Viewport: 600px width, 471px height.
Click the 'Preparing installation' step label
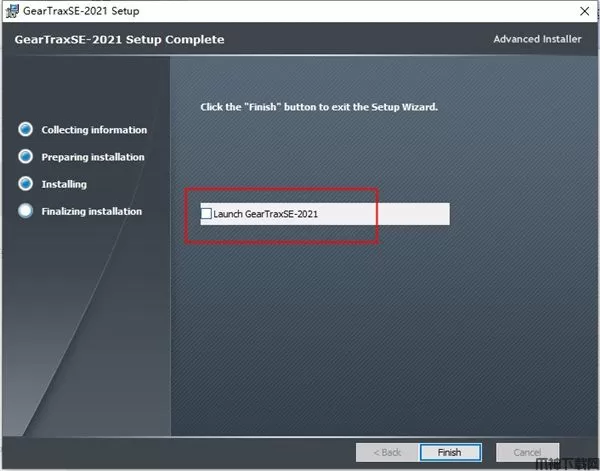click(93, 157)
